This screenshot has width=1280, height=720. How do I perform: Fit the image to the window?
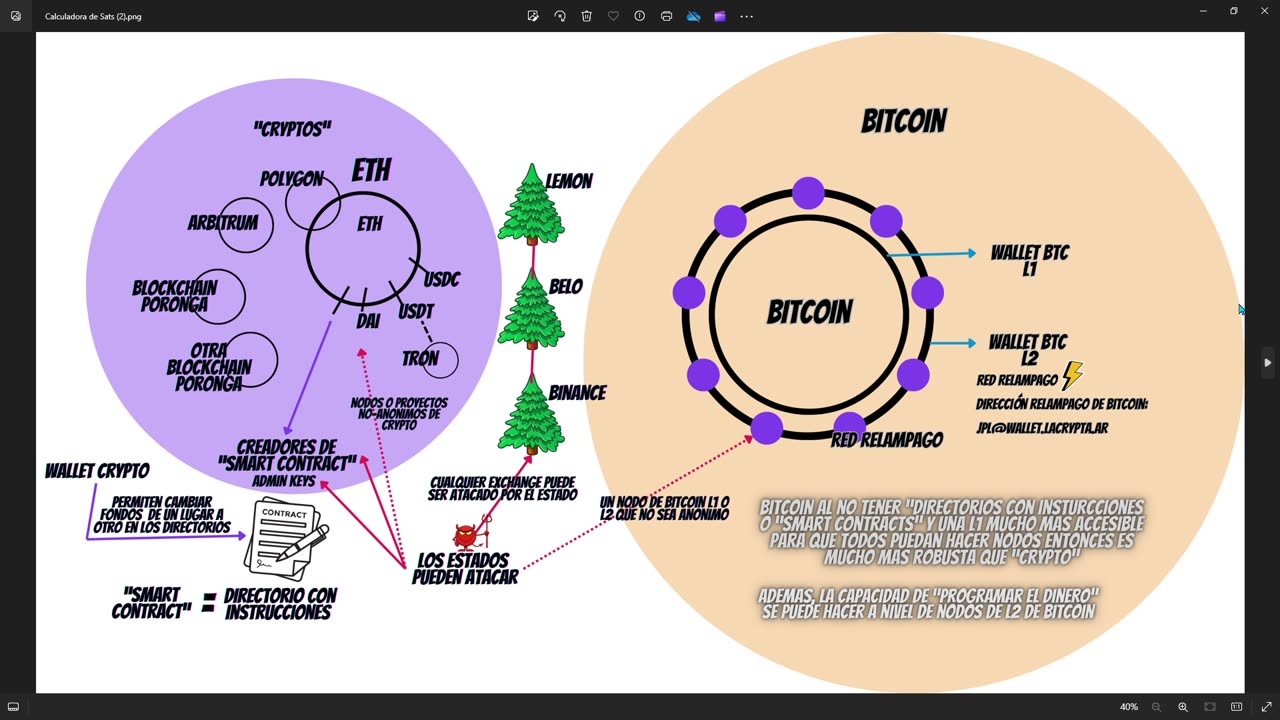(1210, 707)
